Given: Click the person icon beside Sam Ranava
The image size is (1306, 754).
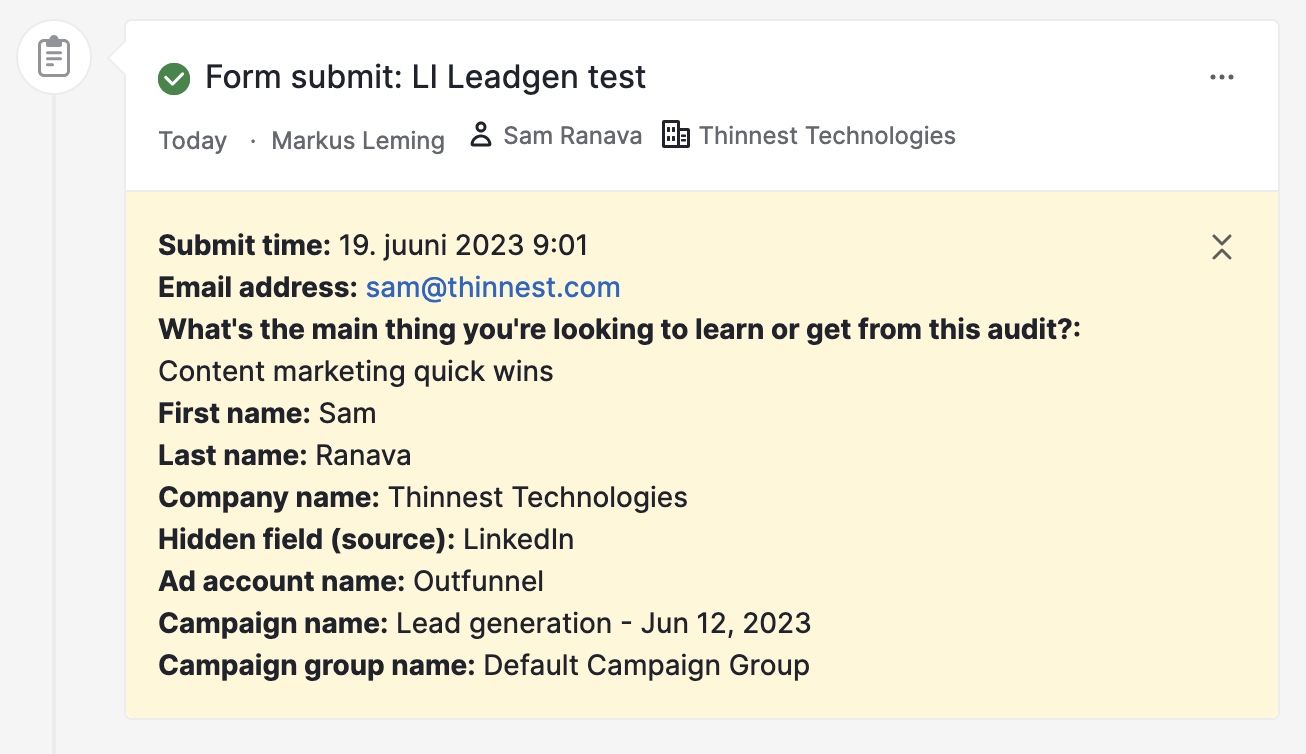Looking at the screenshot, I should 481,136.
